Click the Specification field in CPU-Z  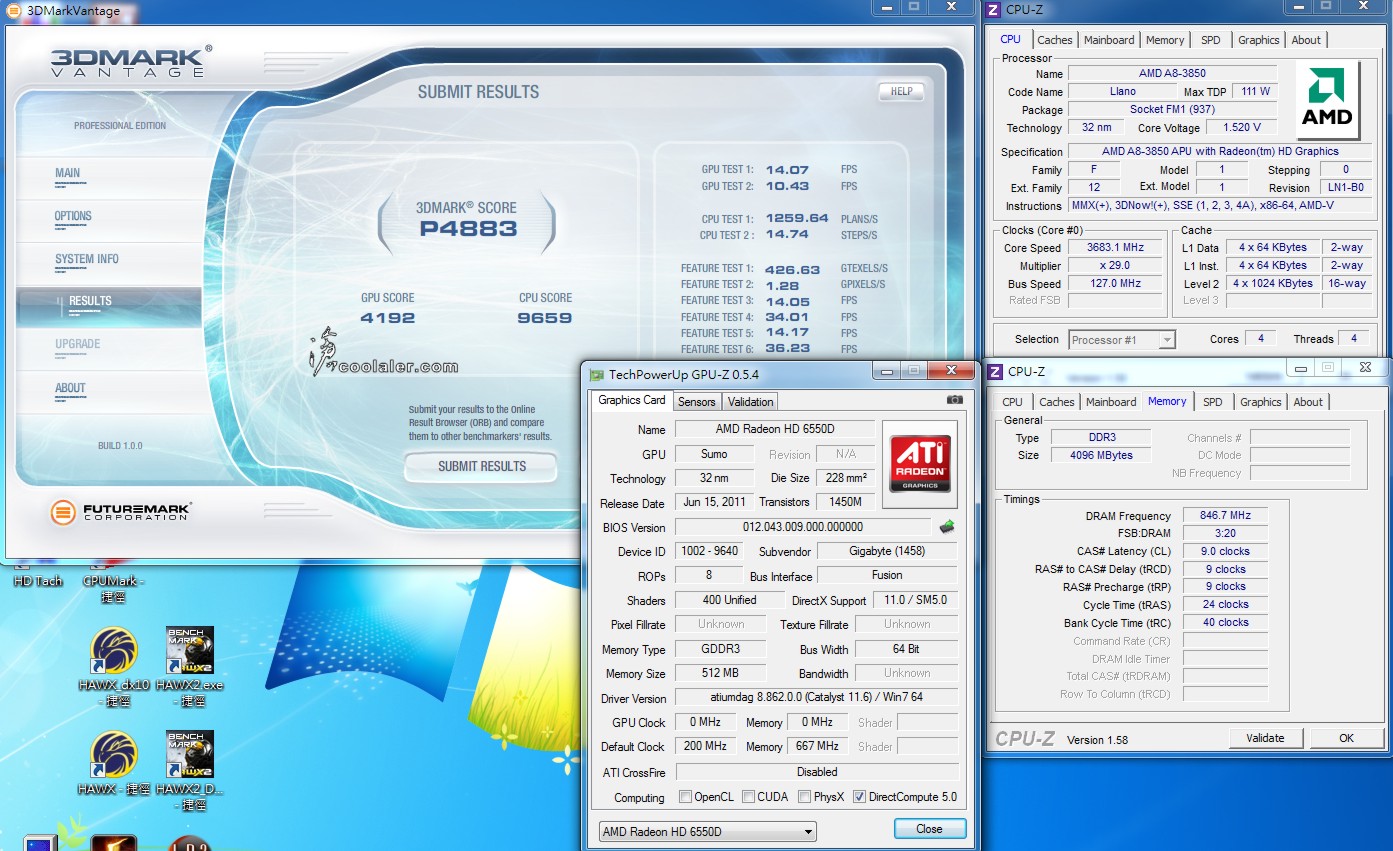[1220, 152]
